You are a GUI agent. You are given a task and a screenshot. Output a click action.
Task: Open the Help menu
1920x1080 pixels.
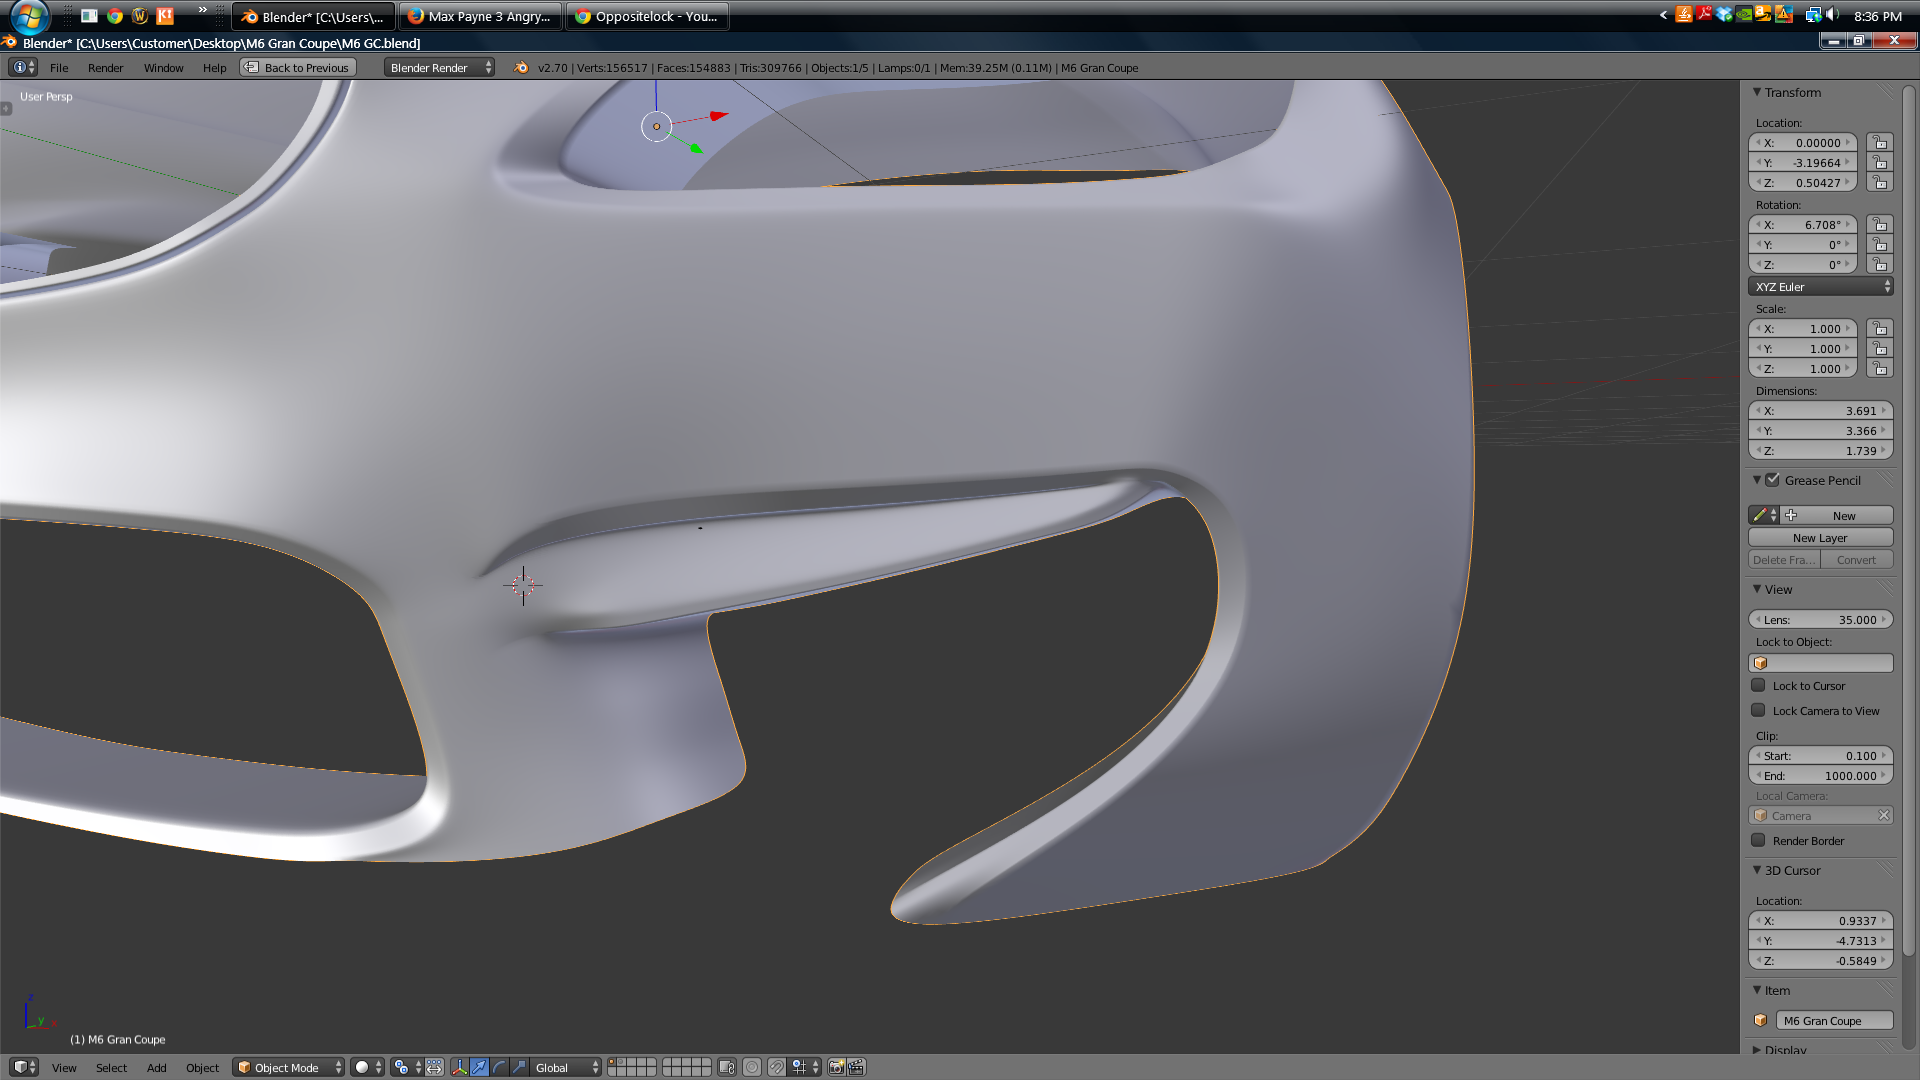(214, 67)
